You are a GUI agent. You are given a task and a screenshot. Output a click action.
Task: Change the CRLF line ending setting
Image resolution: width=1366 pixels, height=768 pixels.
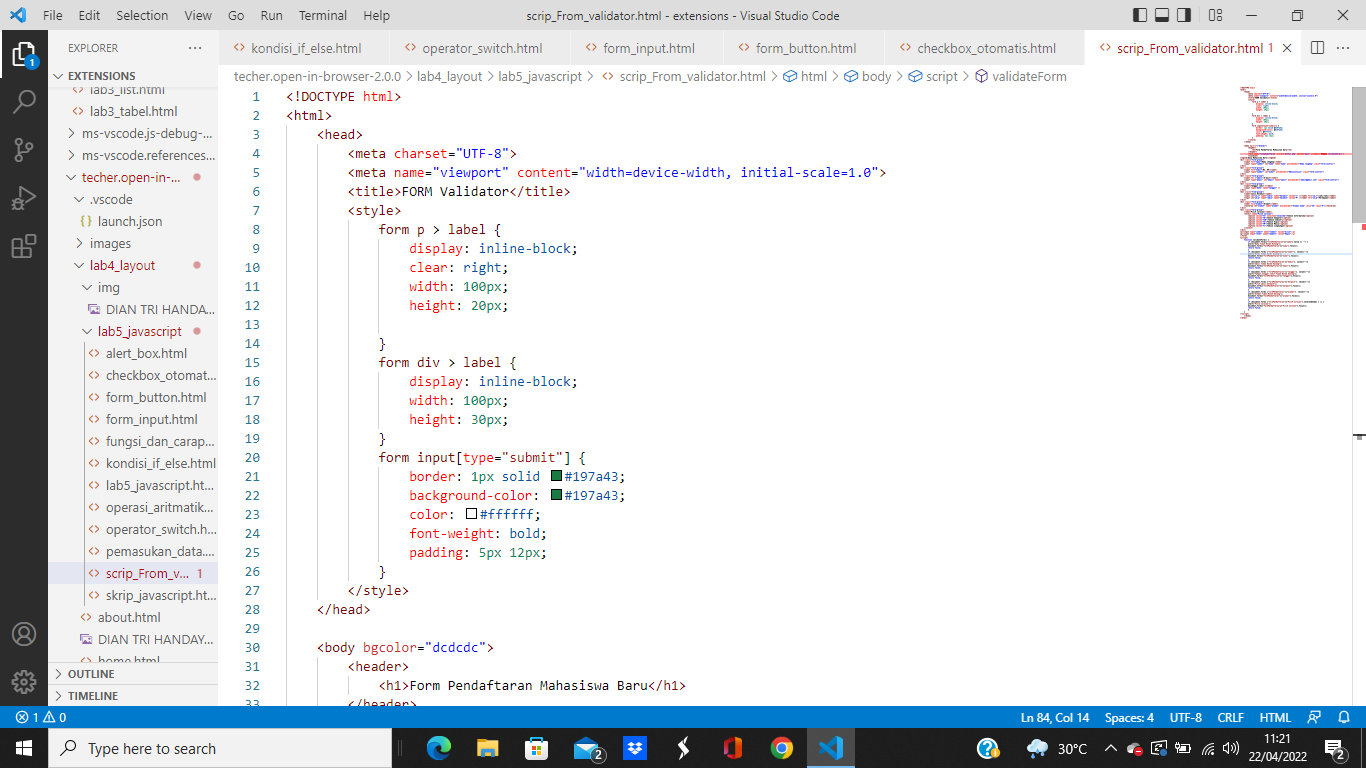1230,717
